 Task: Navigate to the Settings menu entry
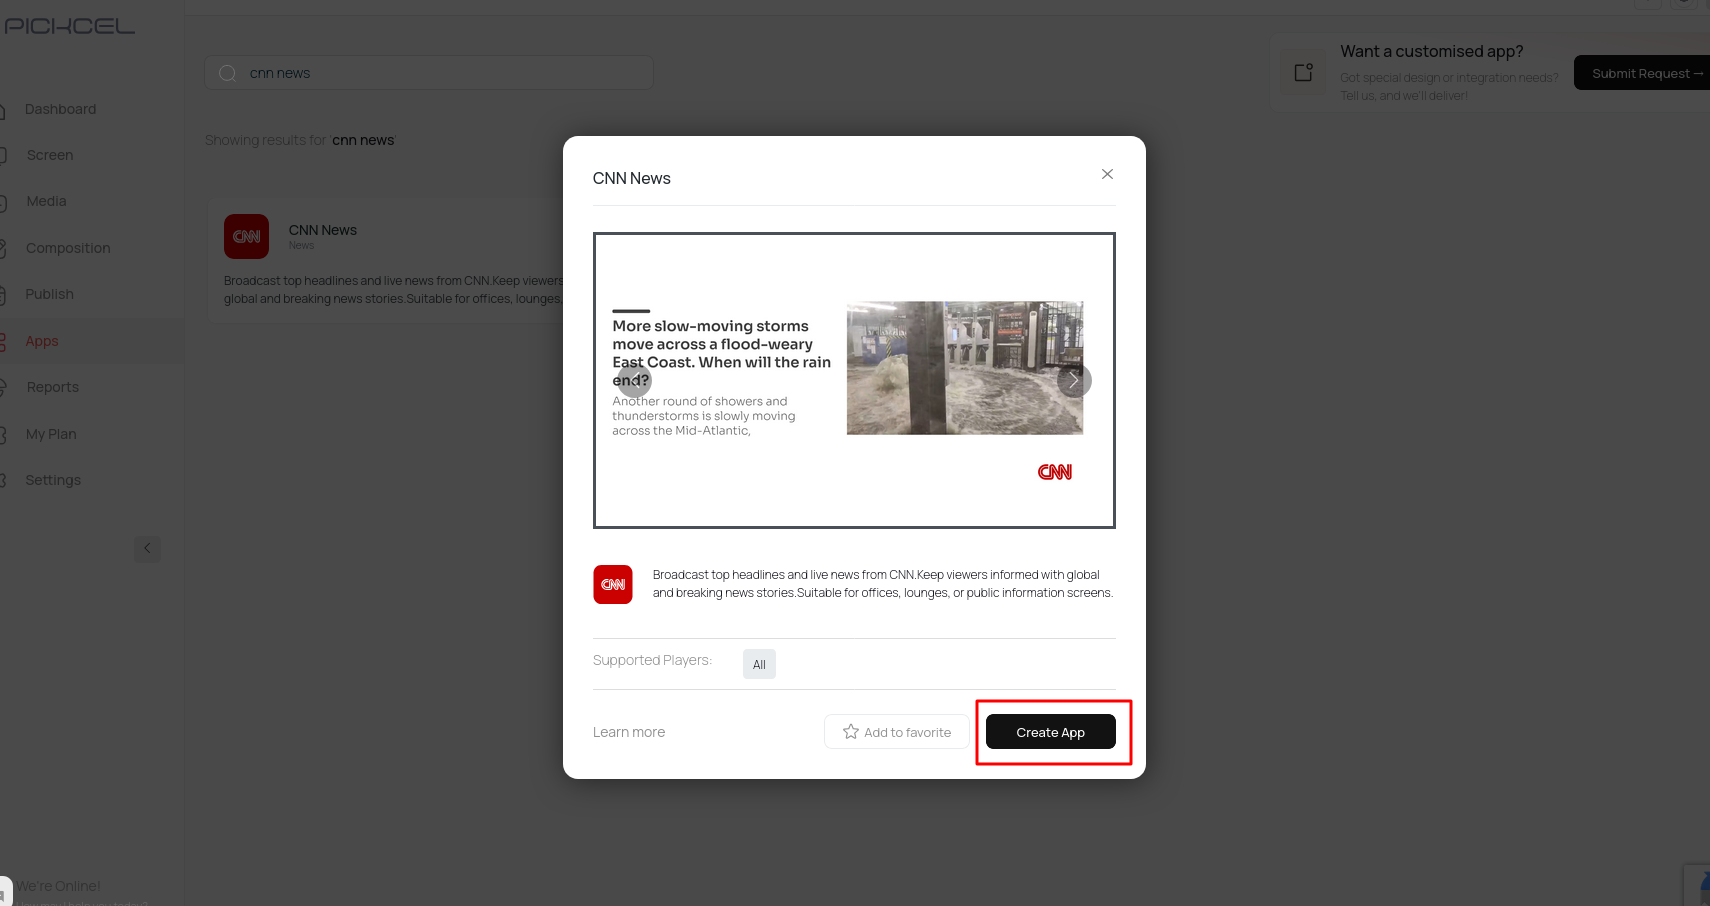point(52,479)
